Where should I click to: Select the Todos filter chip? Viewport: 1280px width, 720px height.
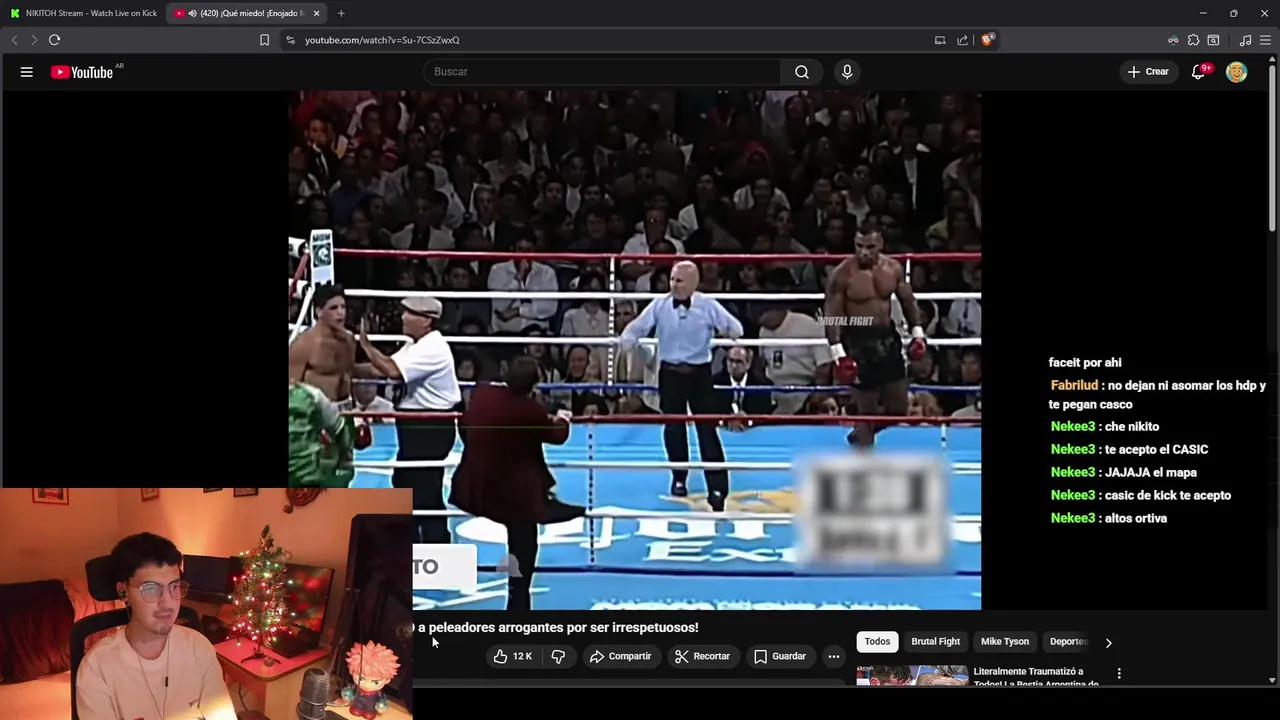point(877,641)
